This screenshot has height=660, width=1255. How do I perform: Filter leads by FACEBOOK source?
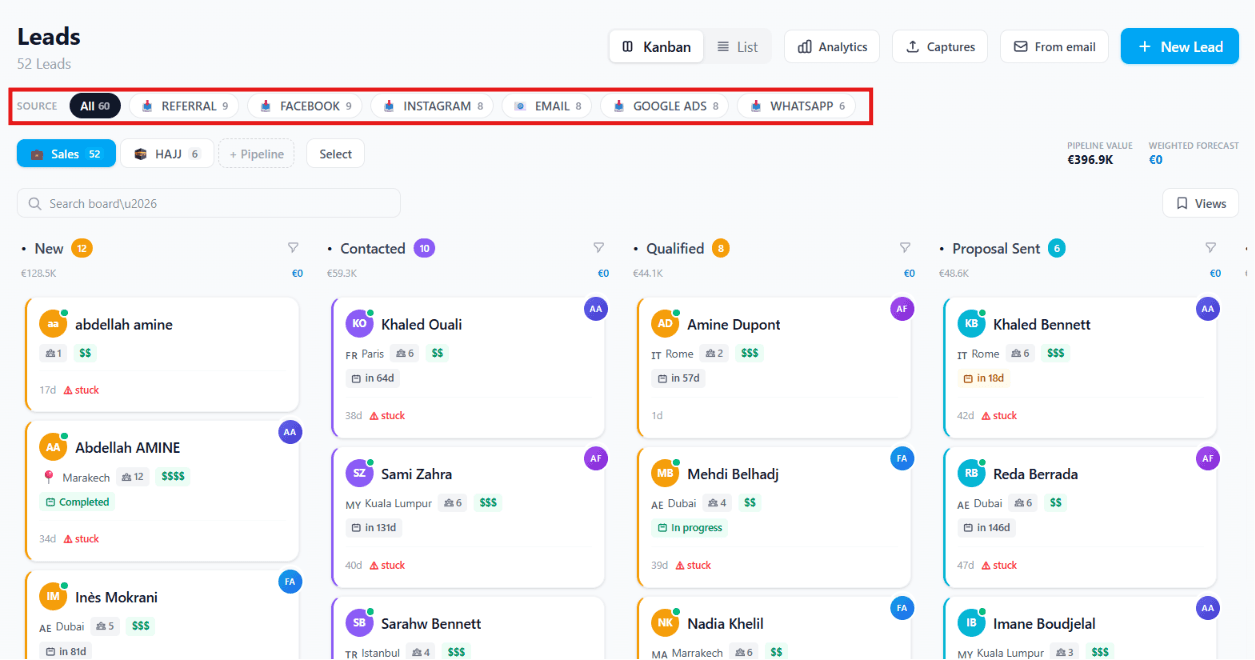[x=305, y=106]
